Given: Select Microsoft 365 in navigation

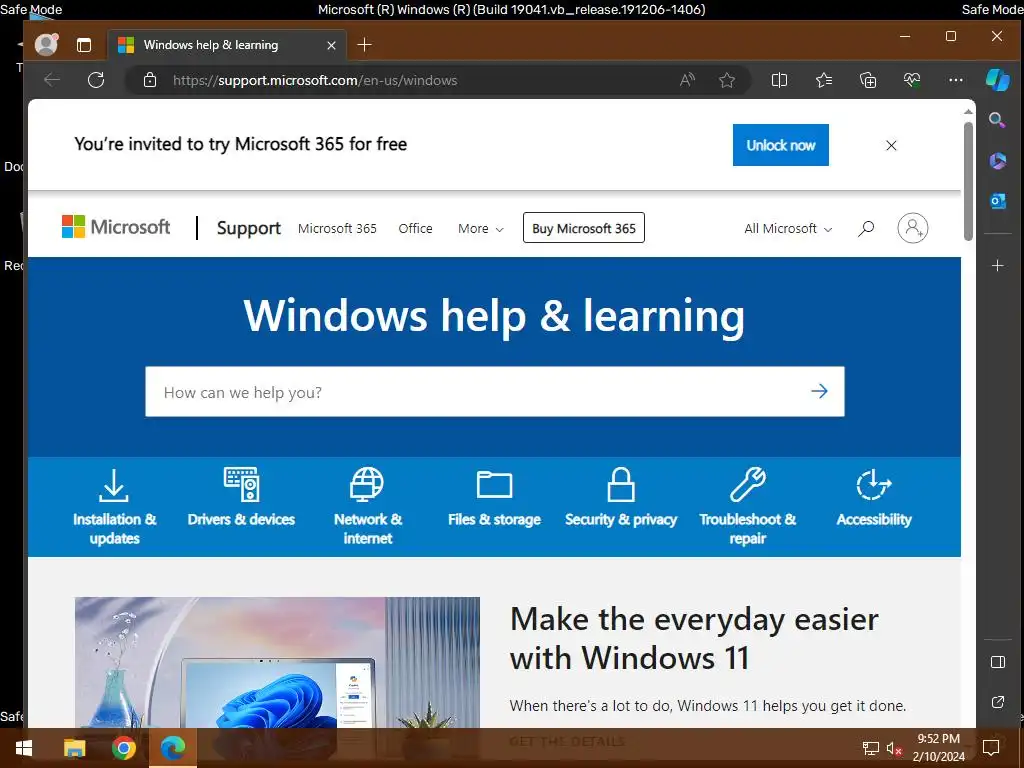Looking at the screenshot, I should pyautogui.click(x=337, y=229).
